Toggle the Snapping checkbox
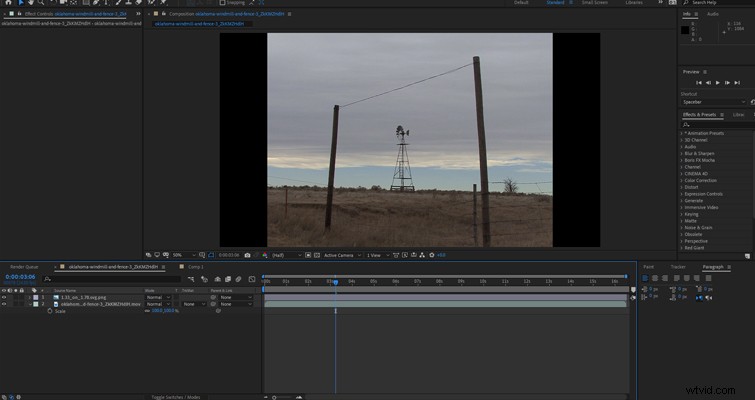The width and height of the screenshot is (755, 400). [x=222, y=2]
